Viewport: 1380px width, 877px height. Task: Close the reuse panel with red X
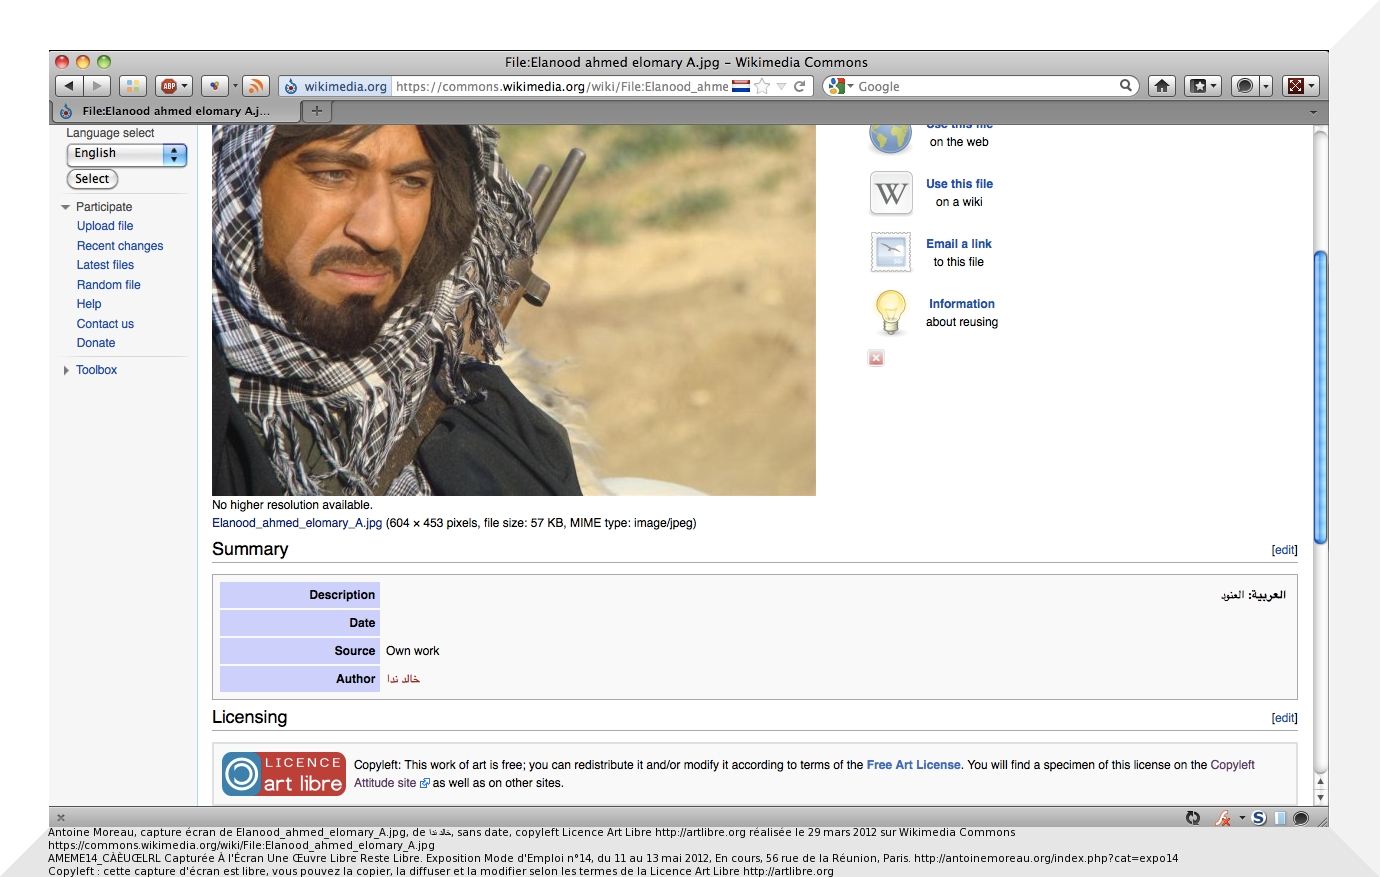coord(876,358)
